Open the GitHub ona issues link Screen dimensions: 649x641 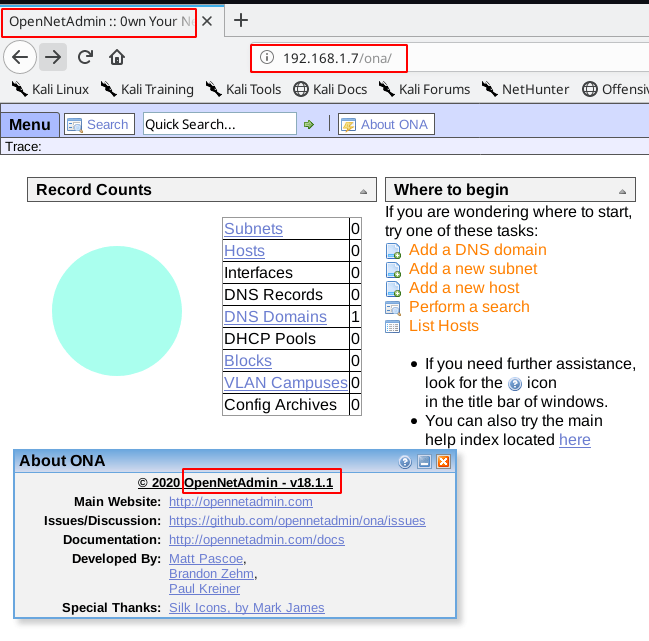click(297, 521)
